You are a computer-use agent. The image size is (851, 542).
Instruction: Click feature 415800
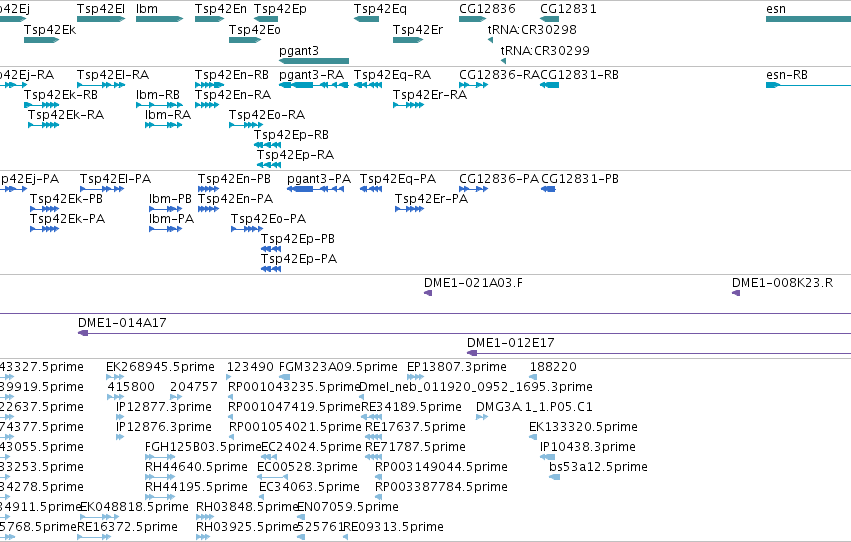point(116,397)
